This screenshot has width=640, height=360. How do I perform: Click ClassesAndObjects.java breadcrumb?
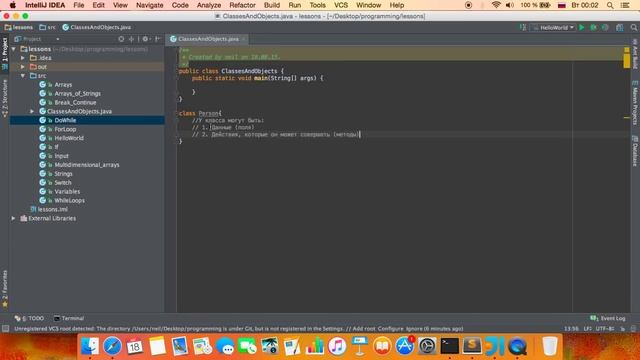97,27
